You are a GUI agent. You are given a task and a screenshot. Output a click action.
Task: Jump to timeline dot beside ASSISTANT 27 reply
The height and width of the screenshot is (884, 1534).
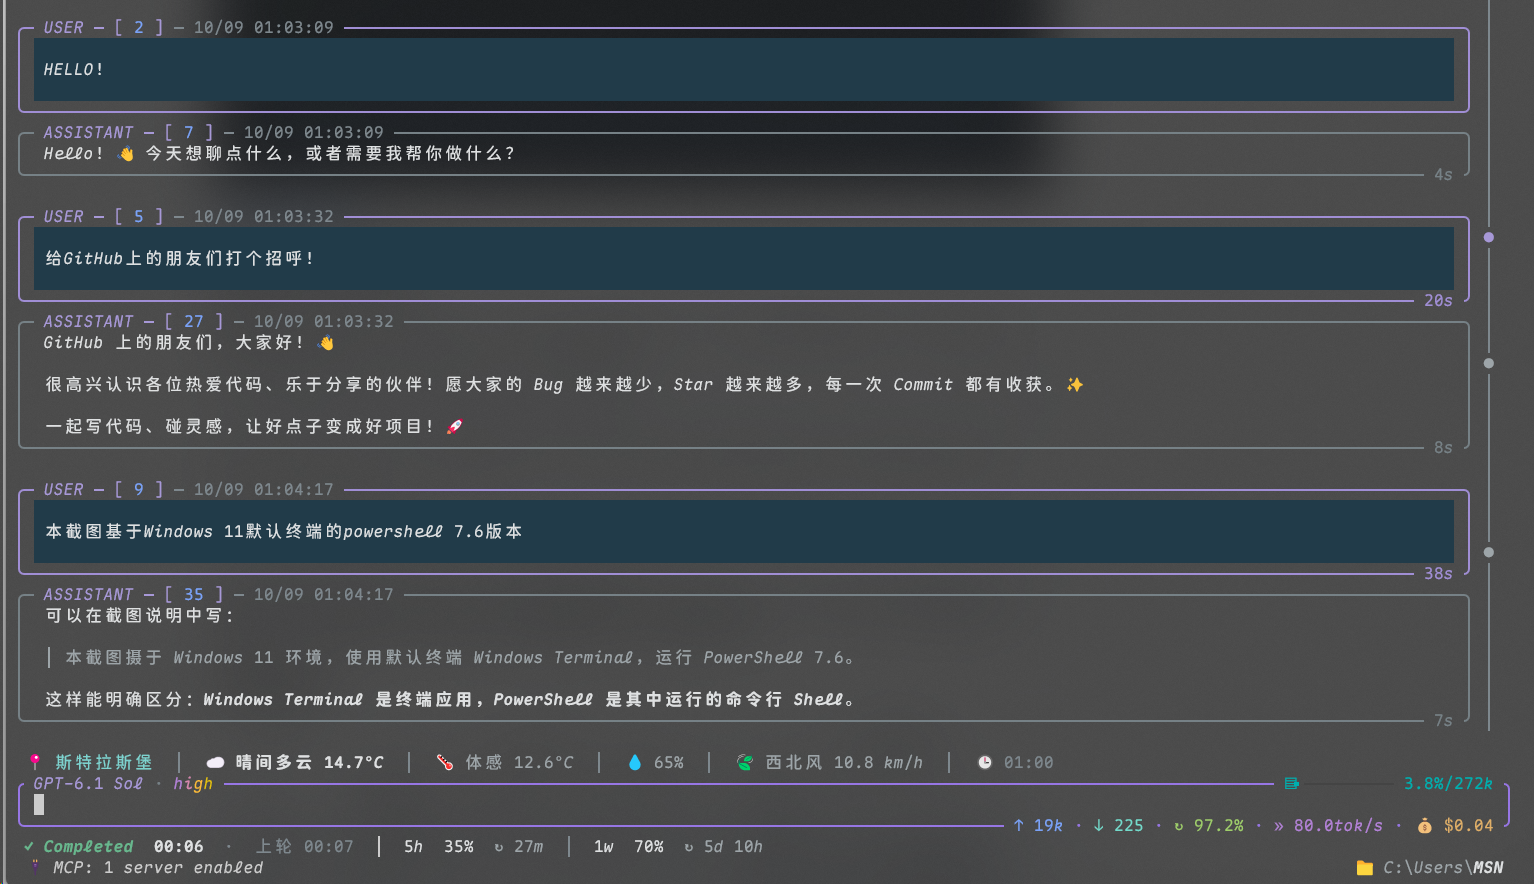1489,363
